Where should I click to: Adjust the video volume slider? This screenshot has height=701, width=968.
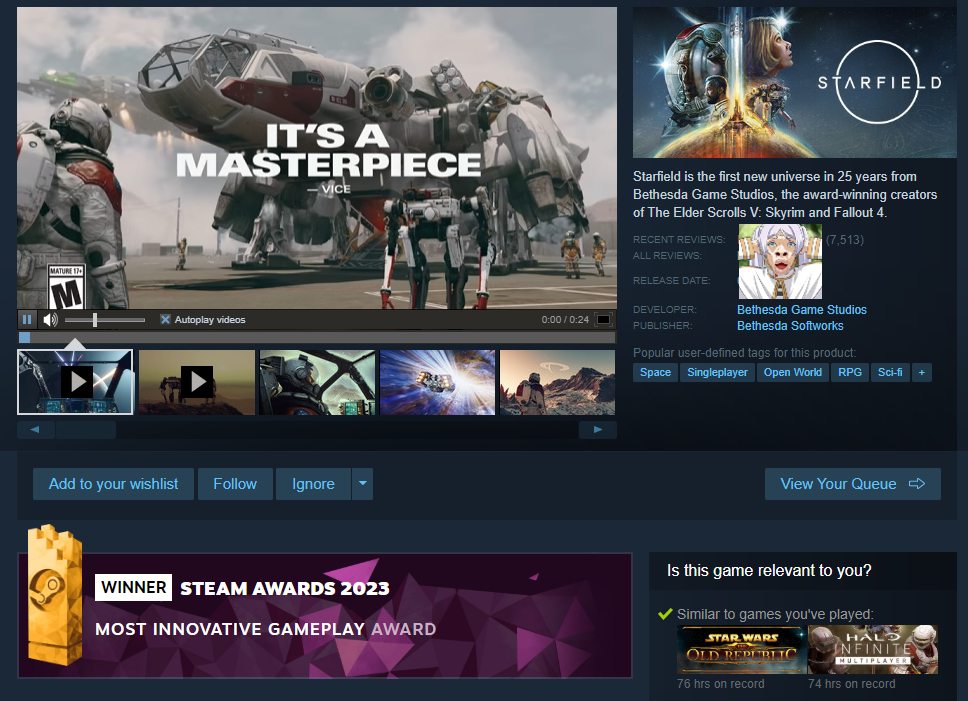[x=104, y=320]
